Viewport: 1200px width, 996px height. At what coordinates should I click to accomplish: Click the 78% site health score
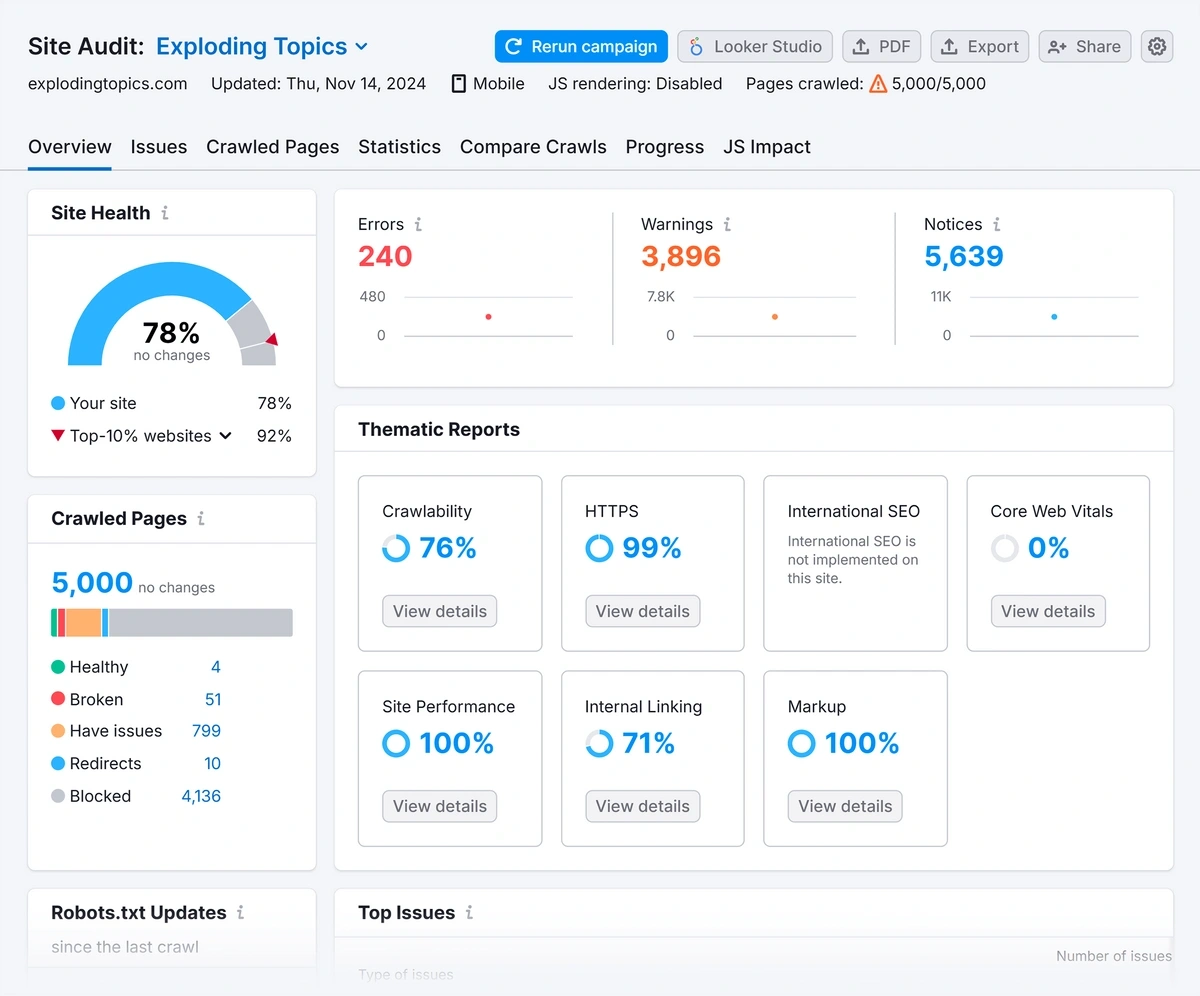171,332
